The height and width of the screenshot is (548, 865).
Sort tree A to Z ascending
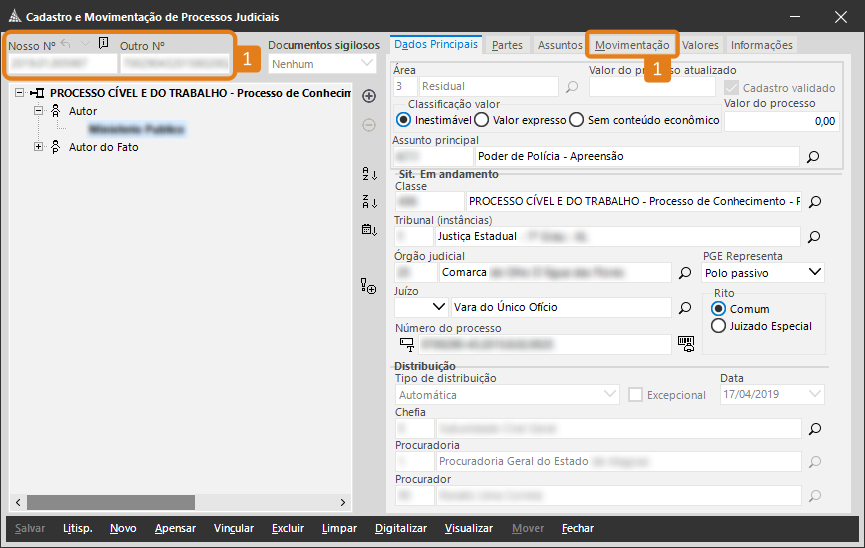368,174
